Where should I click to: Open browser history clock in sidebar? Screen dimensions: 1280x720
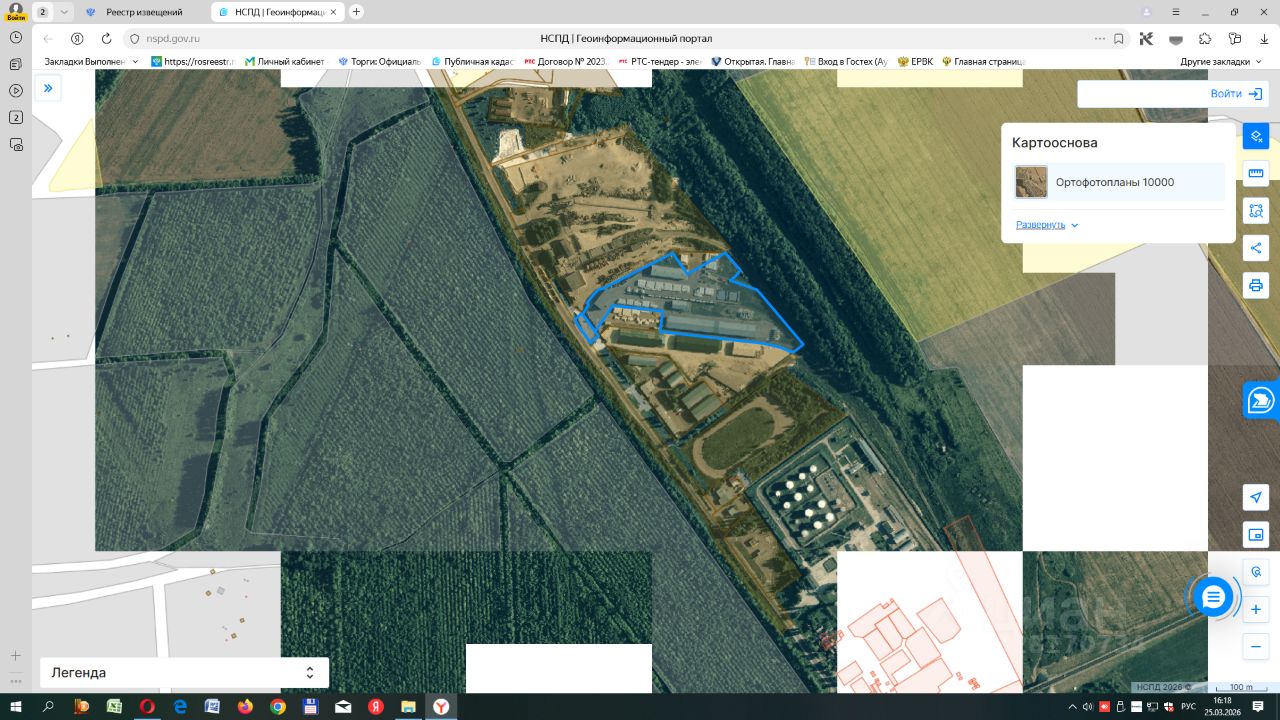point(15,37)
